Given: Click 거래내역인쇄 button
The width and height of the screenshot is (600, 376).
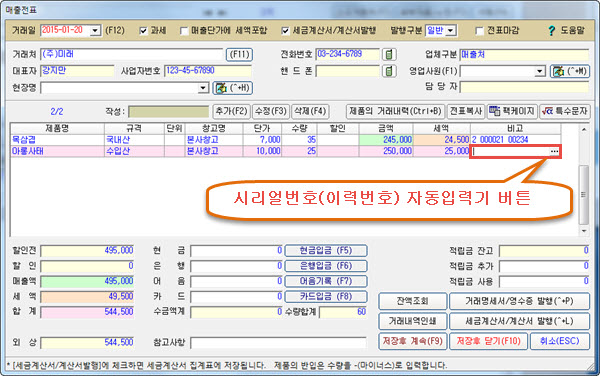Looking at the screenshot, I should [412, 321].
